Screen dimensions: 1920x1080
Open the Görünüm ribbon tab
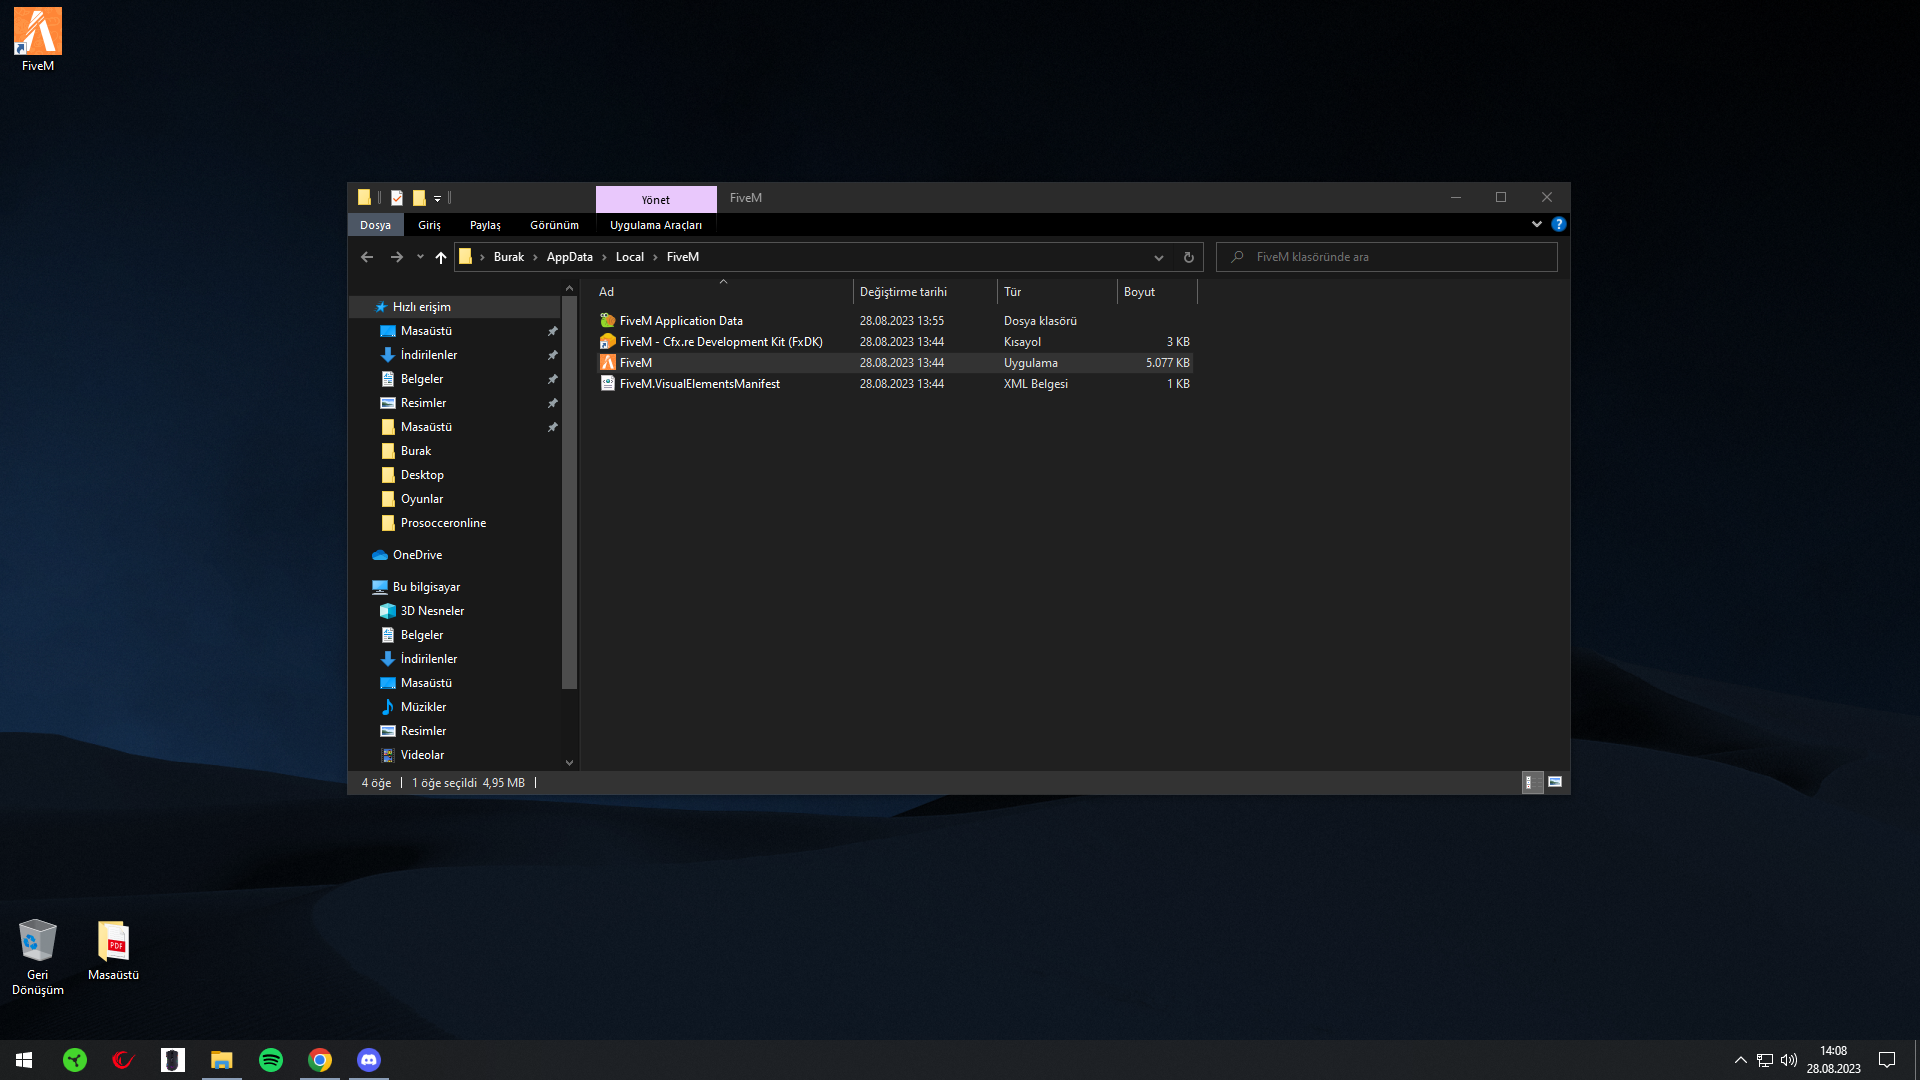click(554, 225)
